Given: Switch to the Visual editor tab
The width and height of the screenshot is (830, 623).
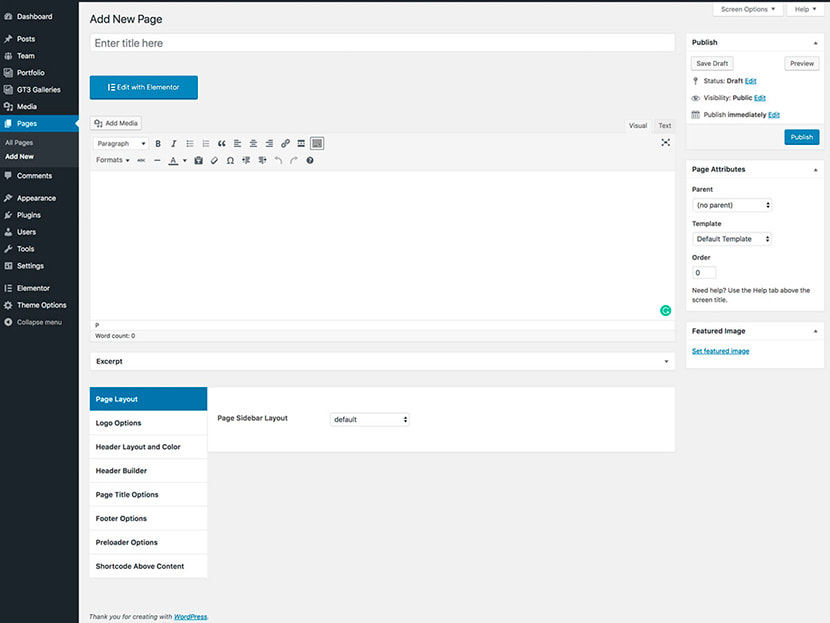Looking at the screenshot, I should 638,125.
